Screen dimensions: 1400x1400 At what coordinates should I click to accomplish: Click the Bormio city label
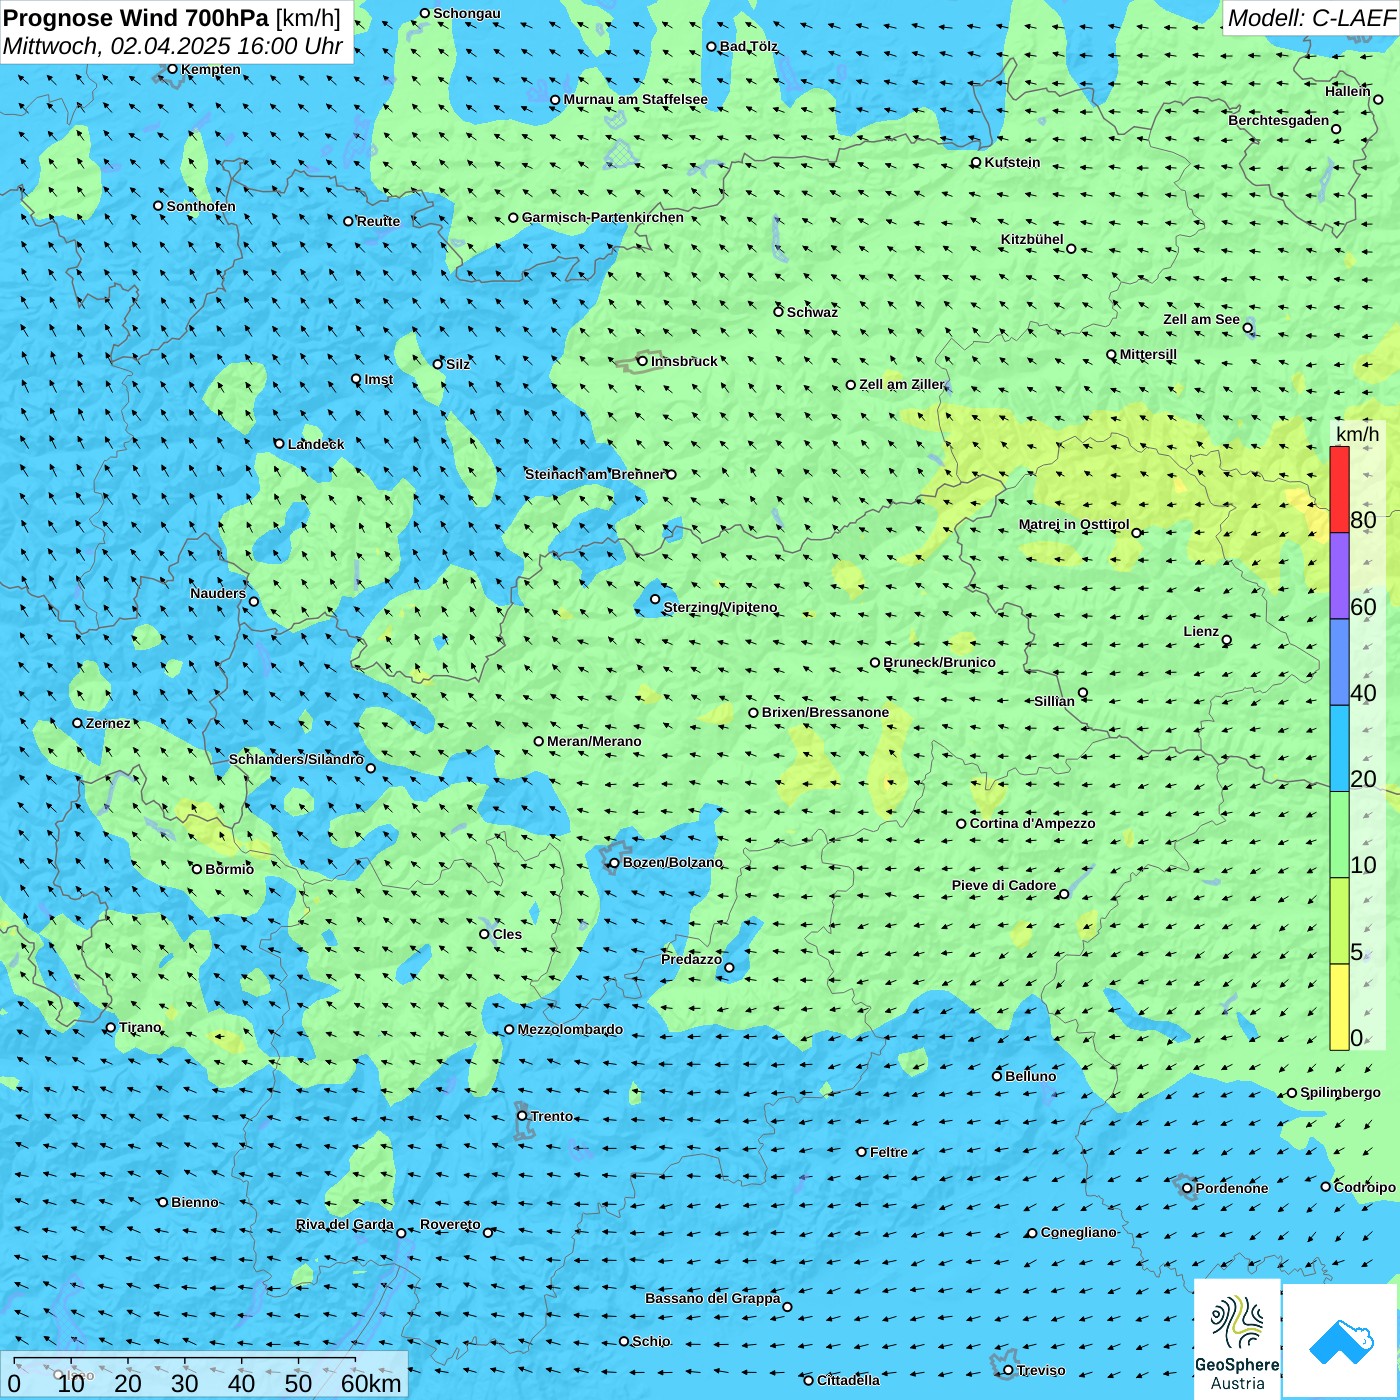coord(229,869)
